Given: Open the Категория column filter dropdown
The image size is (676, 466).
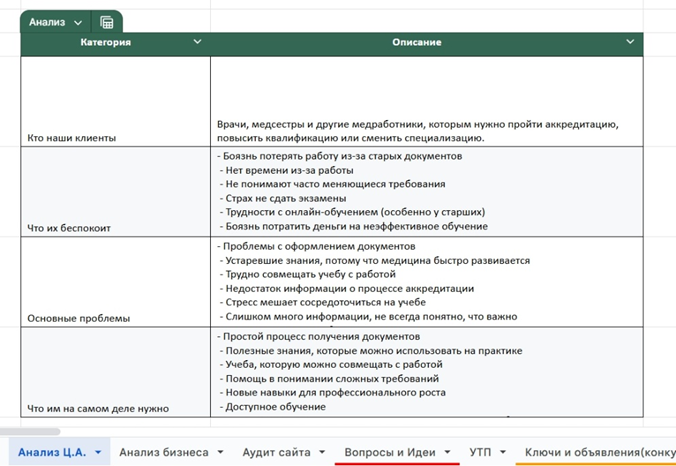Looking at the screenshot, I should pos(197,42).
